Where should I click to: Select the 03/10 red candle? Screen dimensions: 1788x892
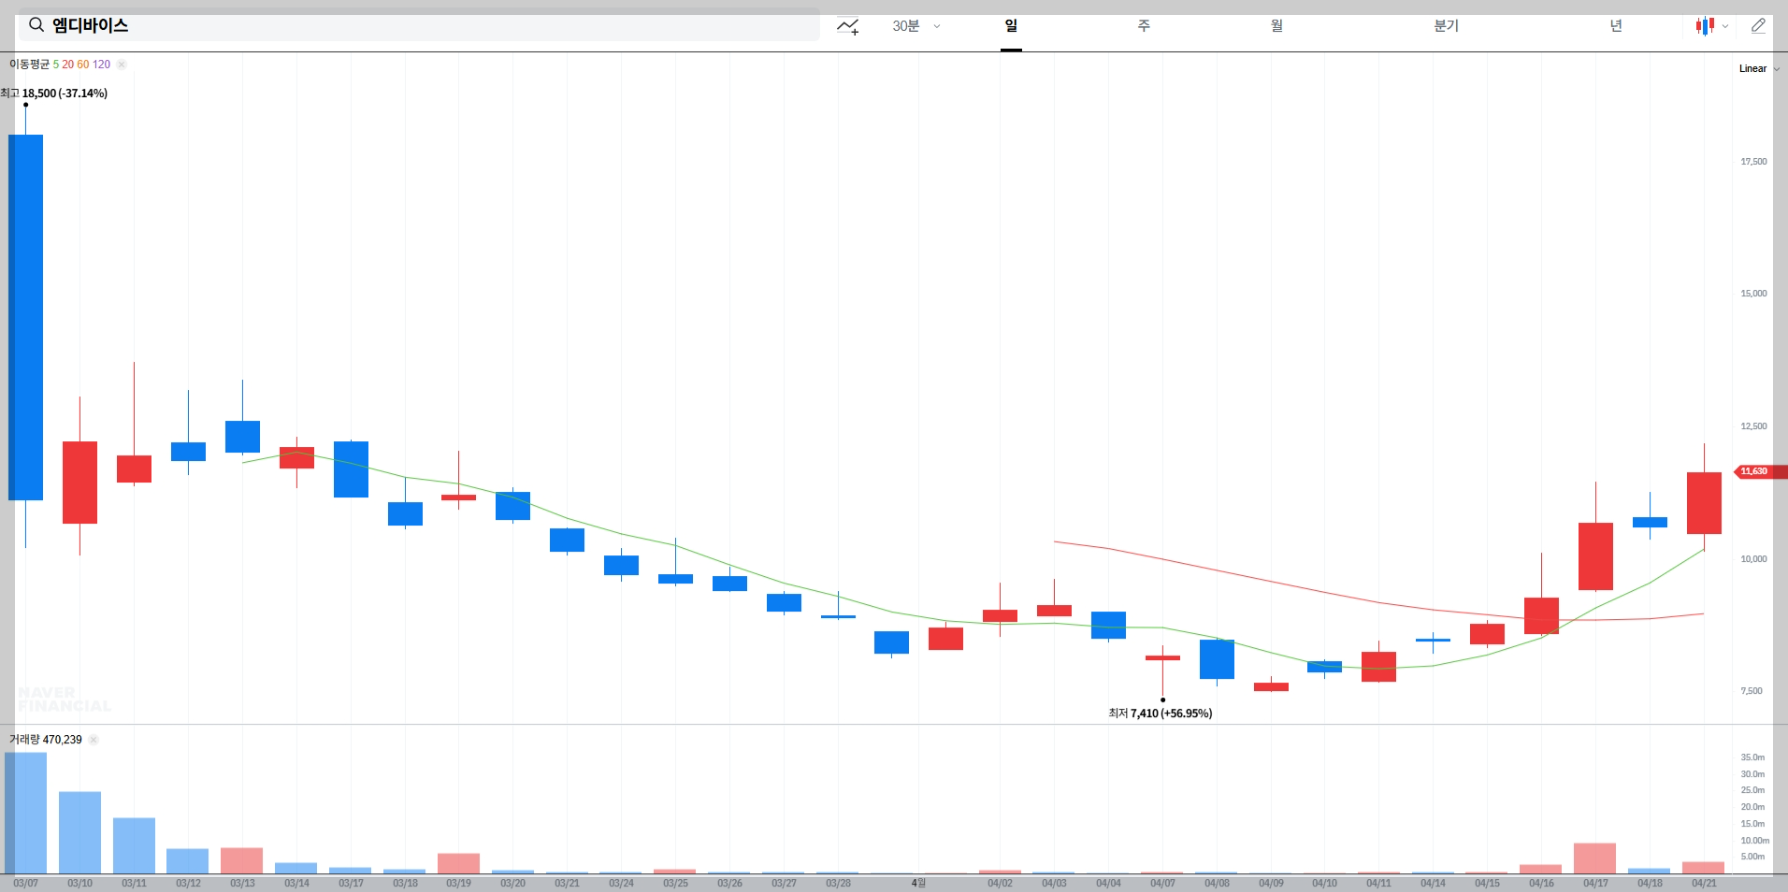[x=80, y=482]
